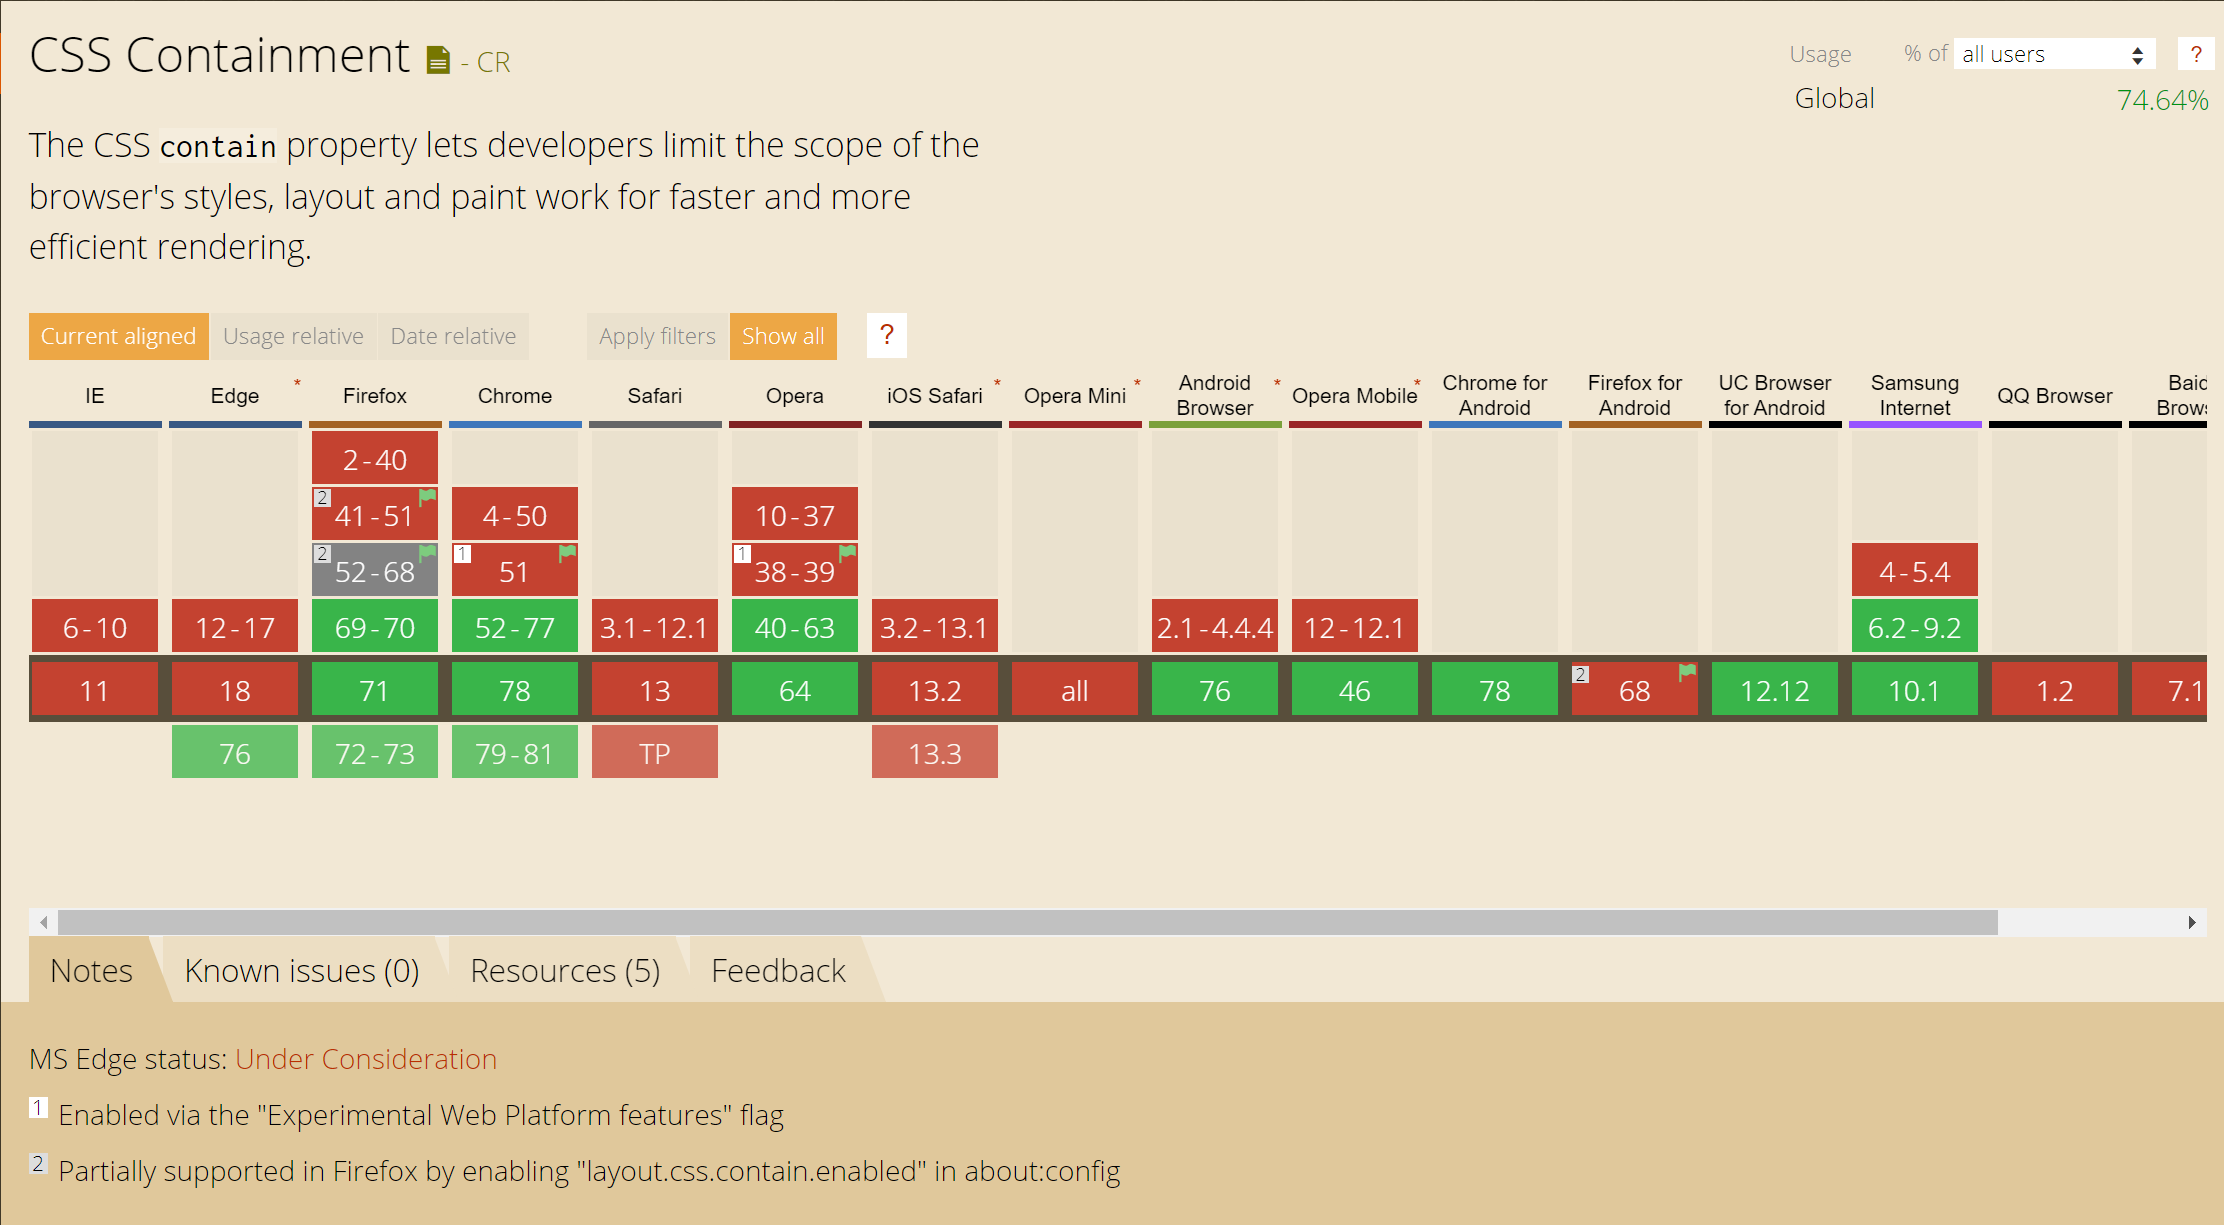The image size is (2224, 1225).
Task: Click the Chrome column header
Action: click(x=515, y=396)
